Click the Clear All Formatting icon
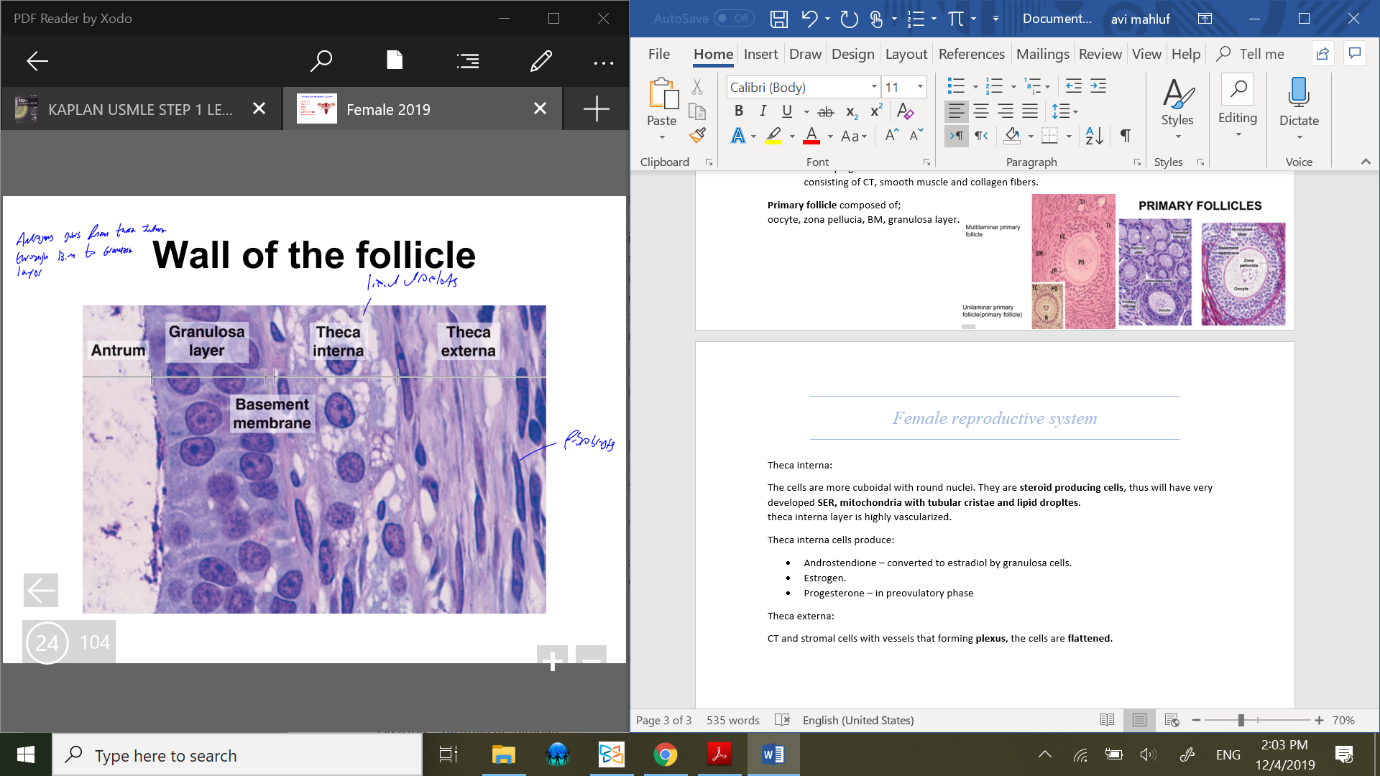Screen dimensions: 1380x776 tap(905, 111)
